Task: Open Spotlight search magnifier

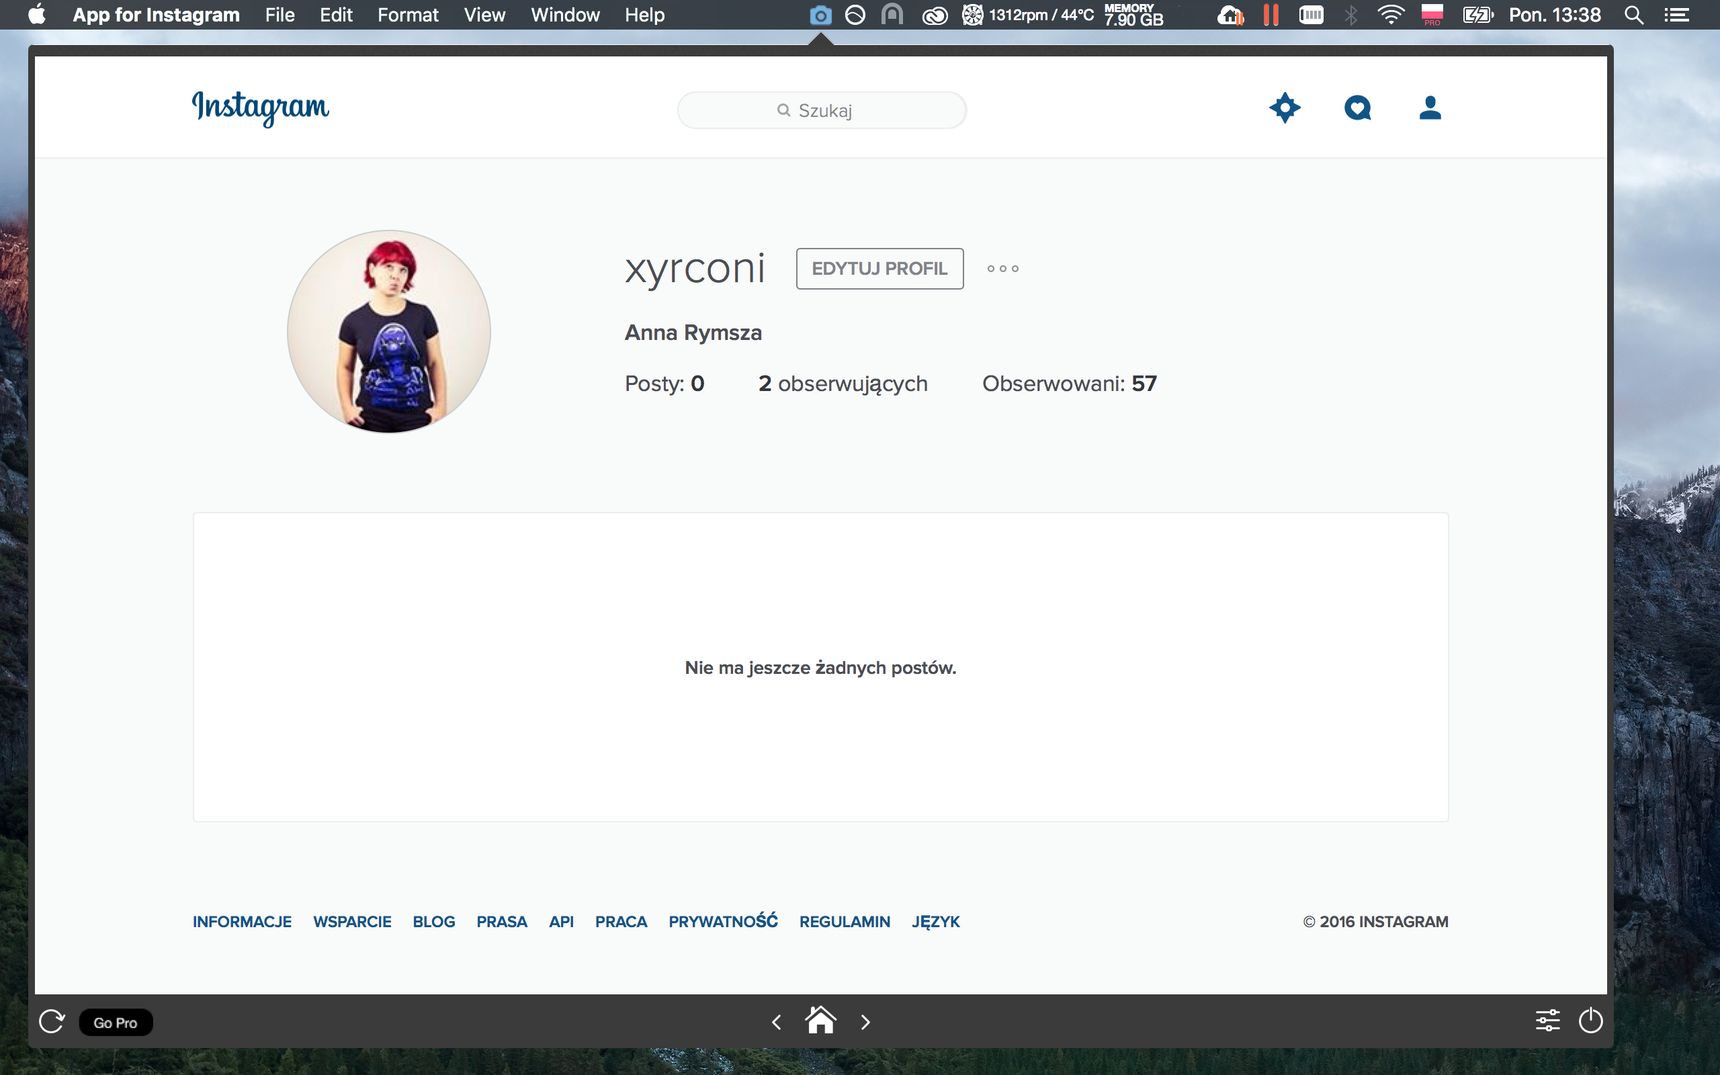Action: coord(1633,15)
